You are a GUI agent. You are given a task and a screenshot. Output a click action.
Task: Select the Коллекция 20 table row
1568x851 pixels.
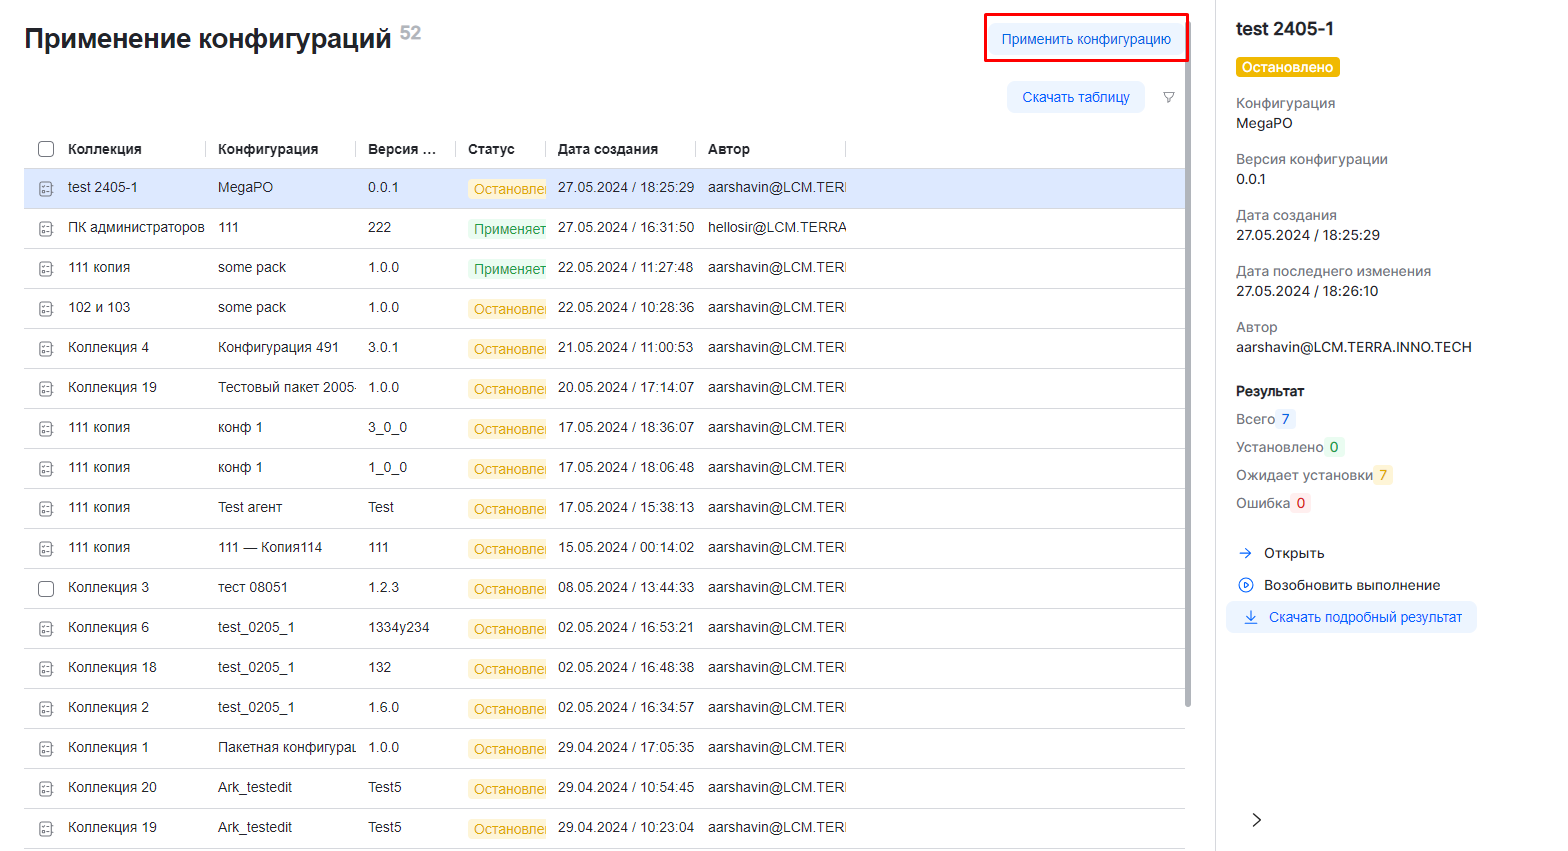[x=600, y=788]
